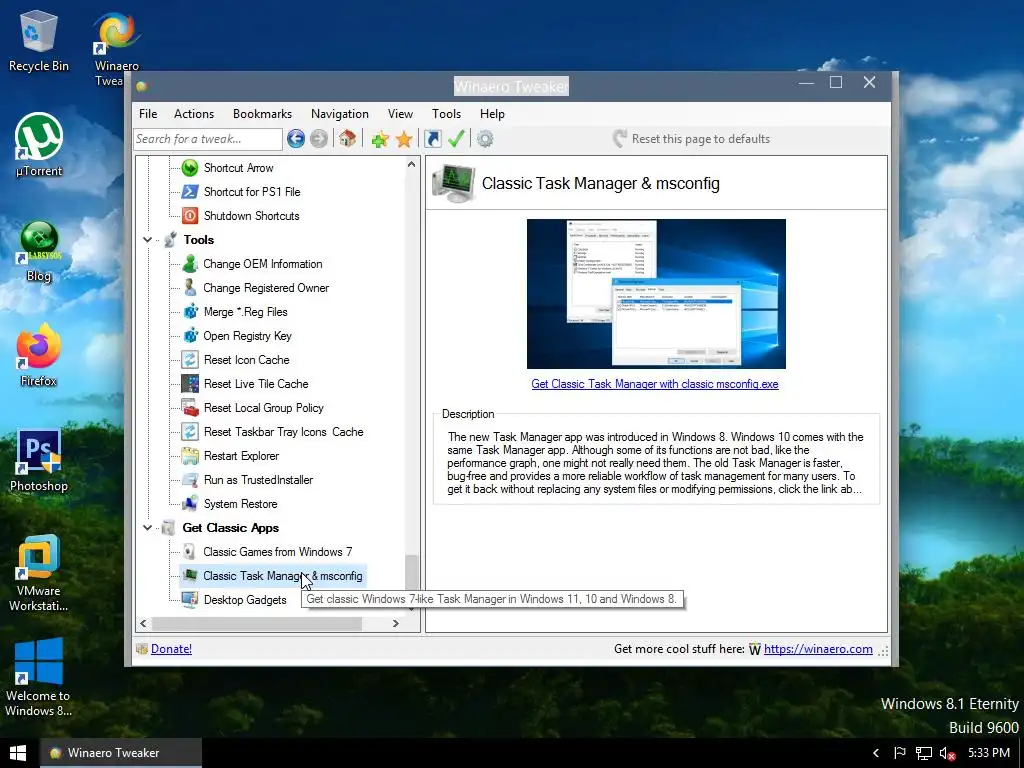
Task: Click the Start button on taskbar
Action: 18,753
